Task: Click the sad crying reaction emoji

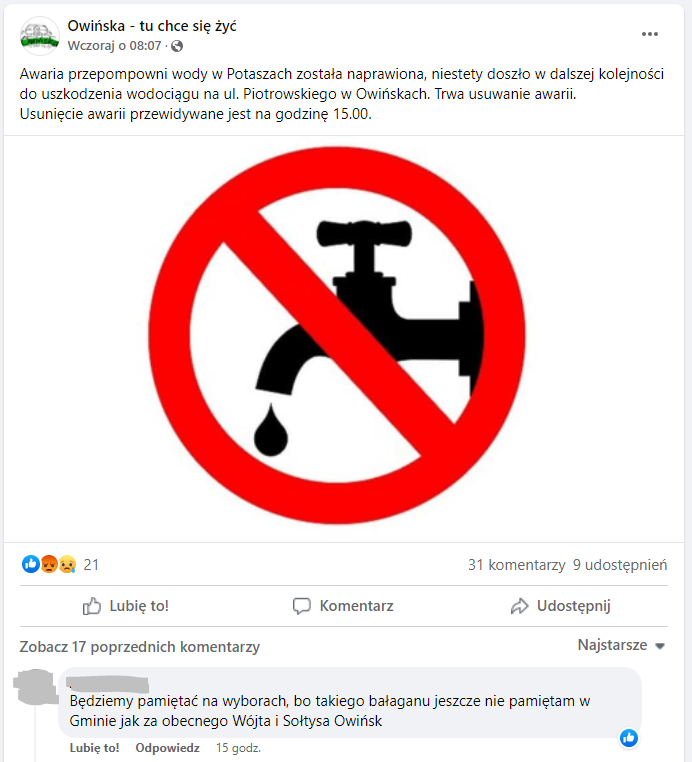Action: pos(67,564)
